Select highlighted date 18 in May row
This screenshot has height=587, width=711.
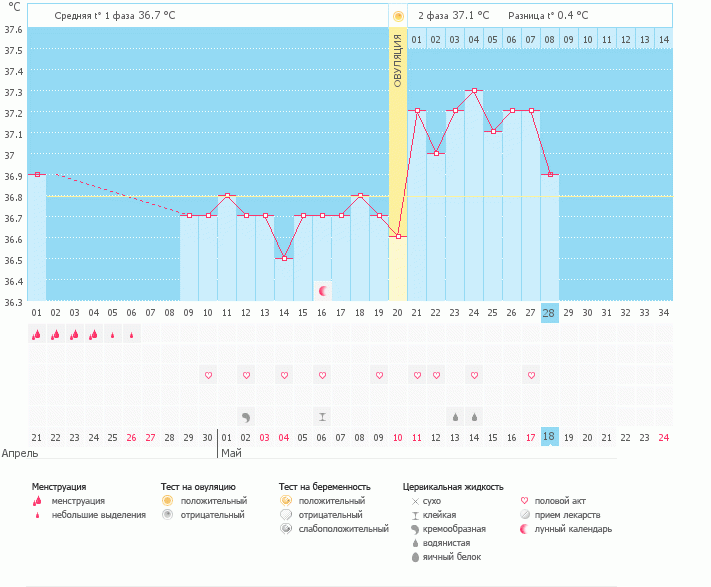549,437
